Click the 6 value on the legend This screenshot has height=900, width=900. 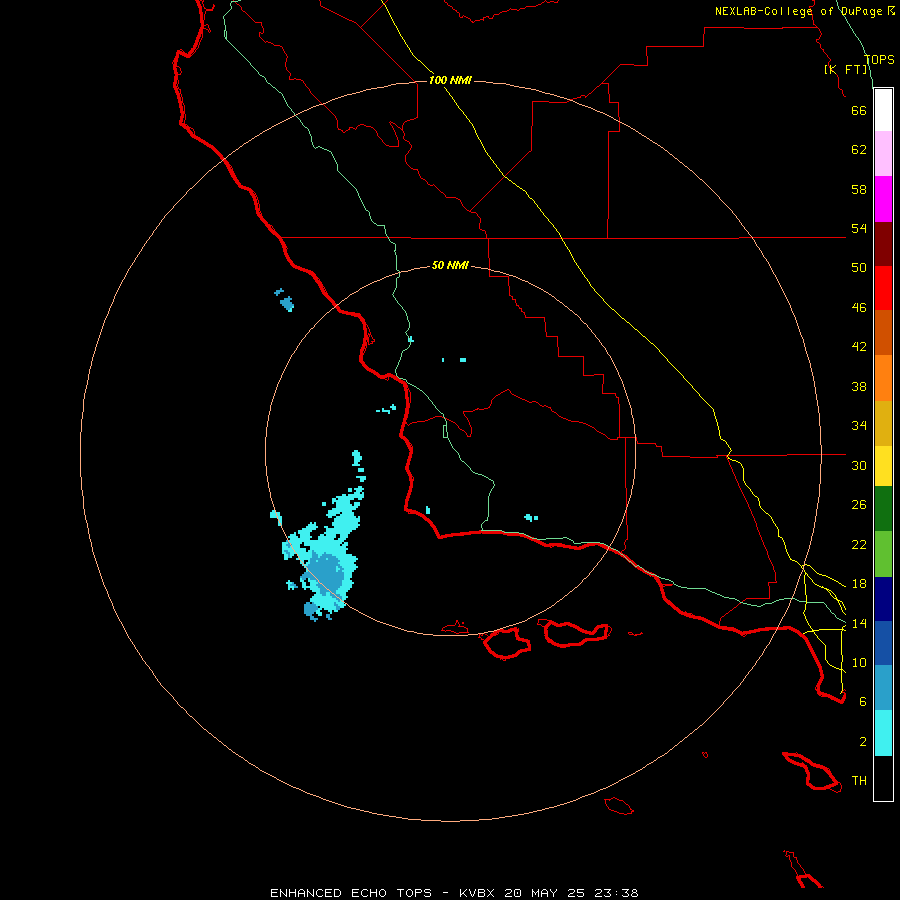863,702
